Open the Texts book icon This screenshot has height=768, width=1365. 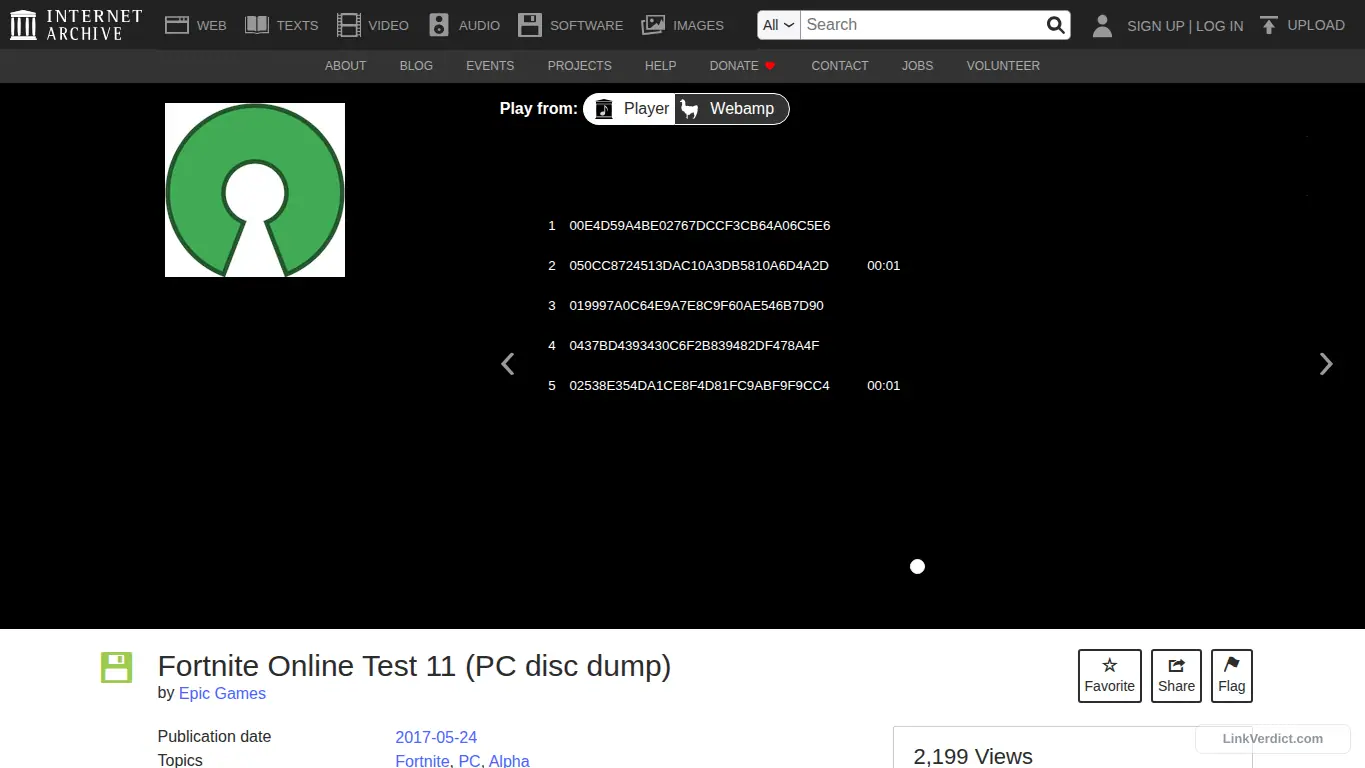tap(257, 25)
